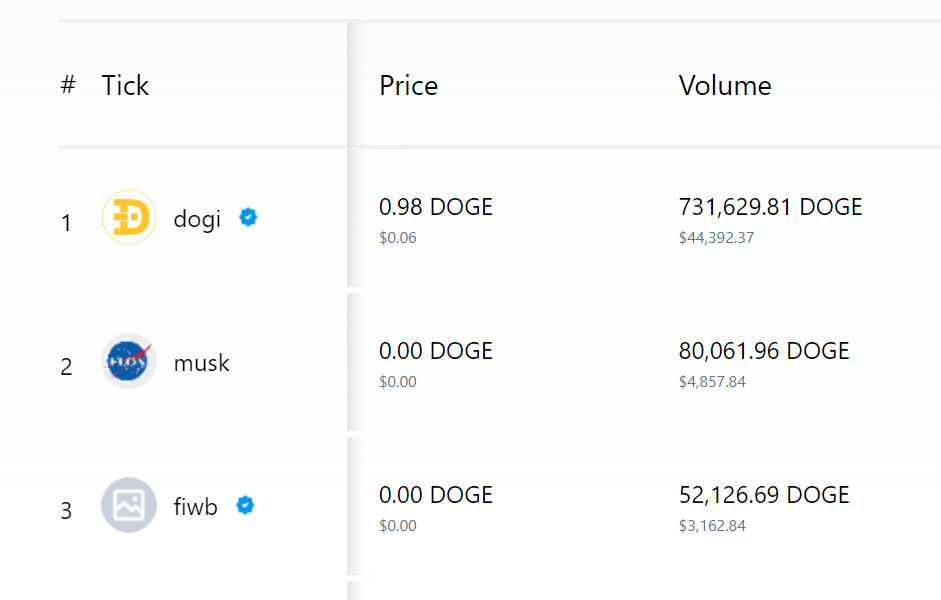Click dogi volume 731,629.81 DOGE

point(770,207)
